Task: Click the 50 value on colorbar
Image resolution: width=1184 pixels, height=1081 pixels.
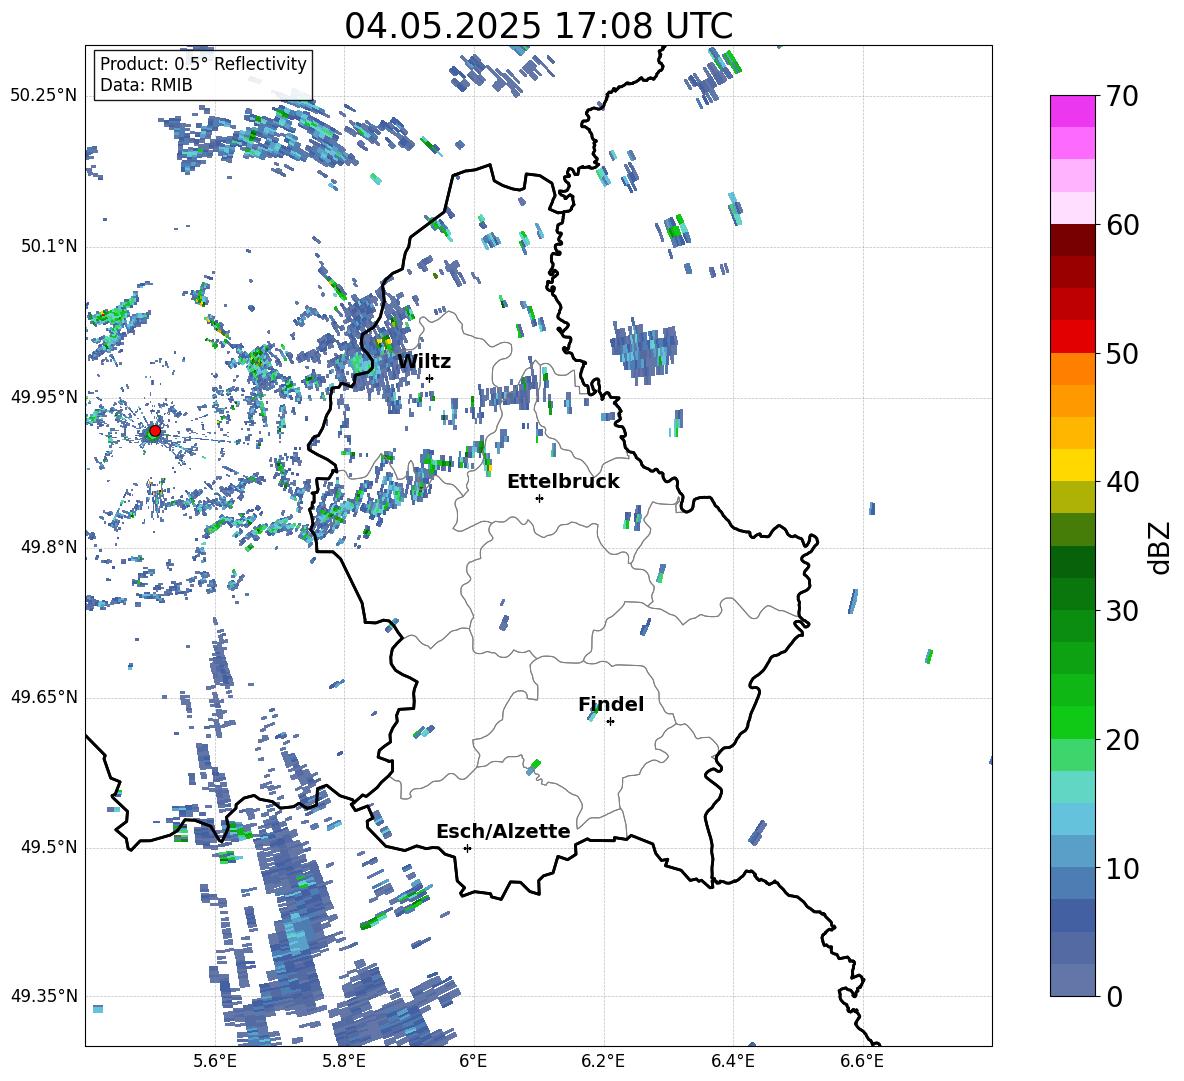Action: point(1122,354)
